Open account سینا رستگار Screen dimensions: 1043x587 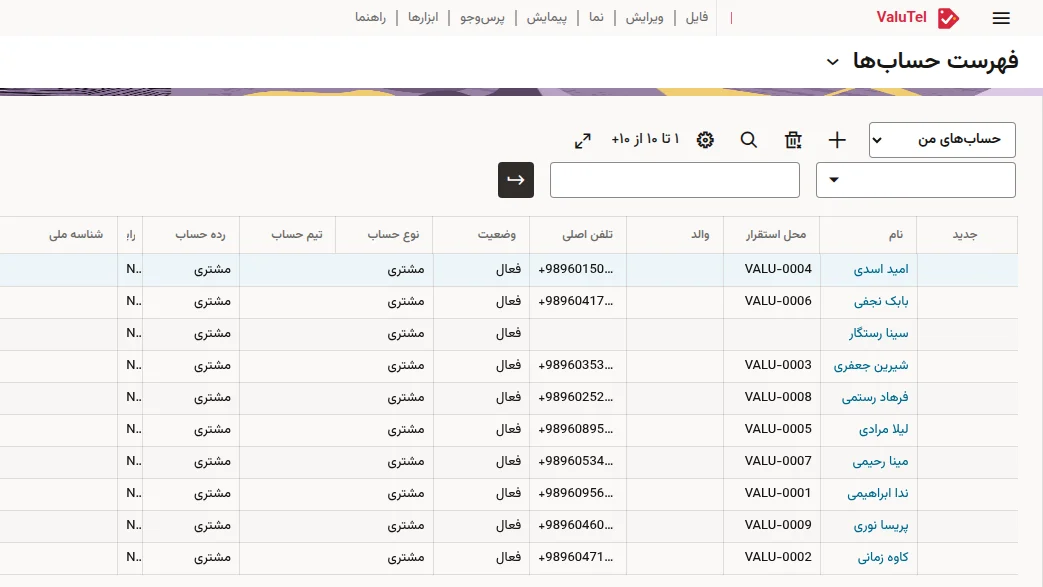coord(878,333)
